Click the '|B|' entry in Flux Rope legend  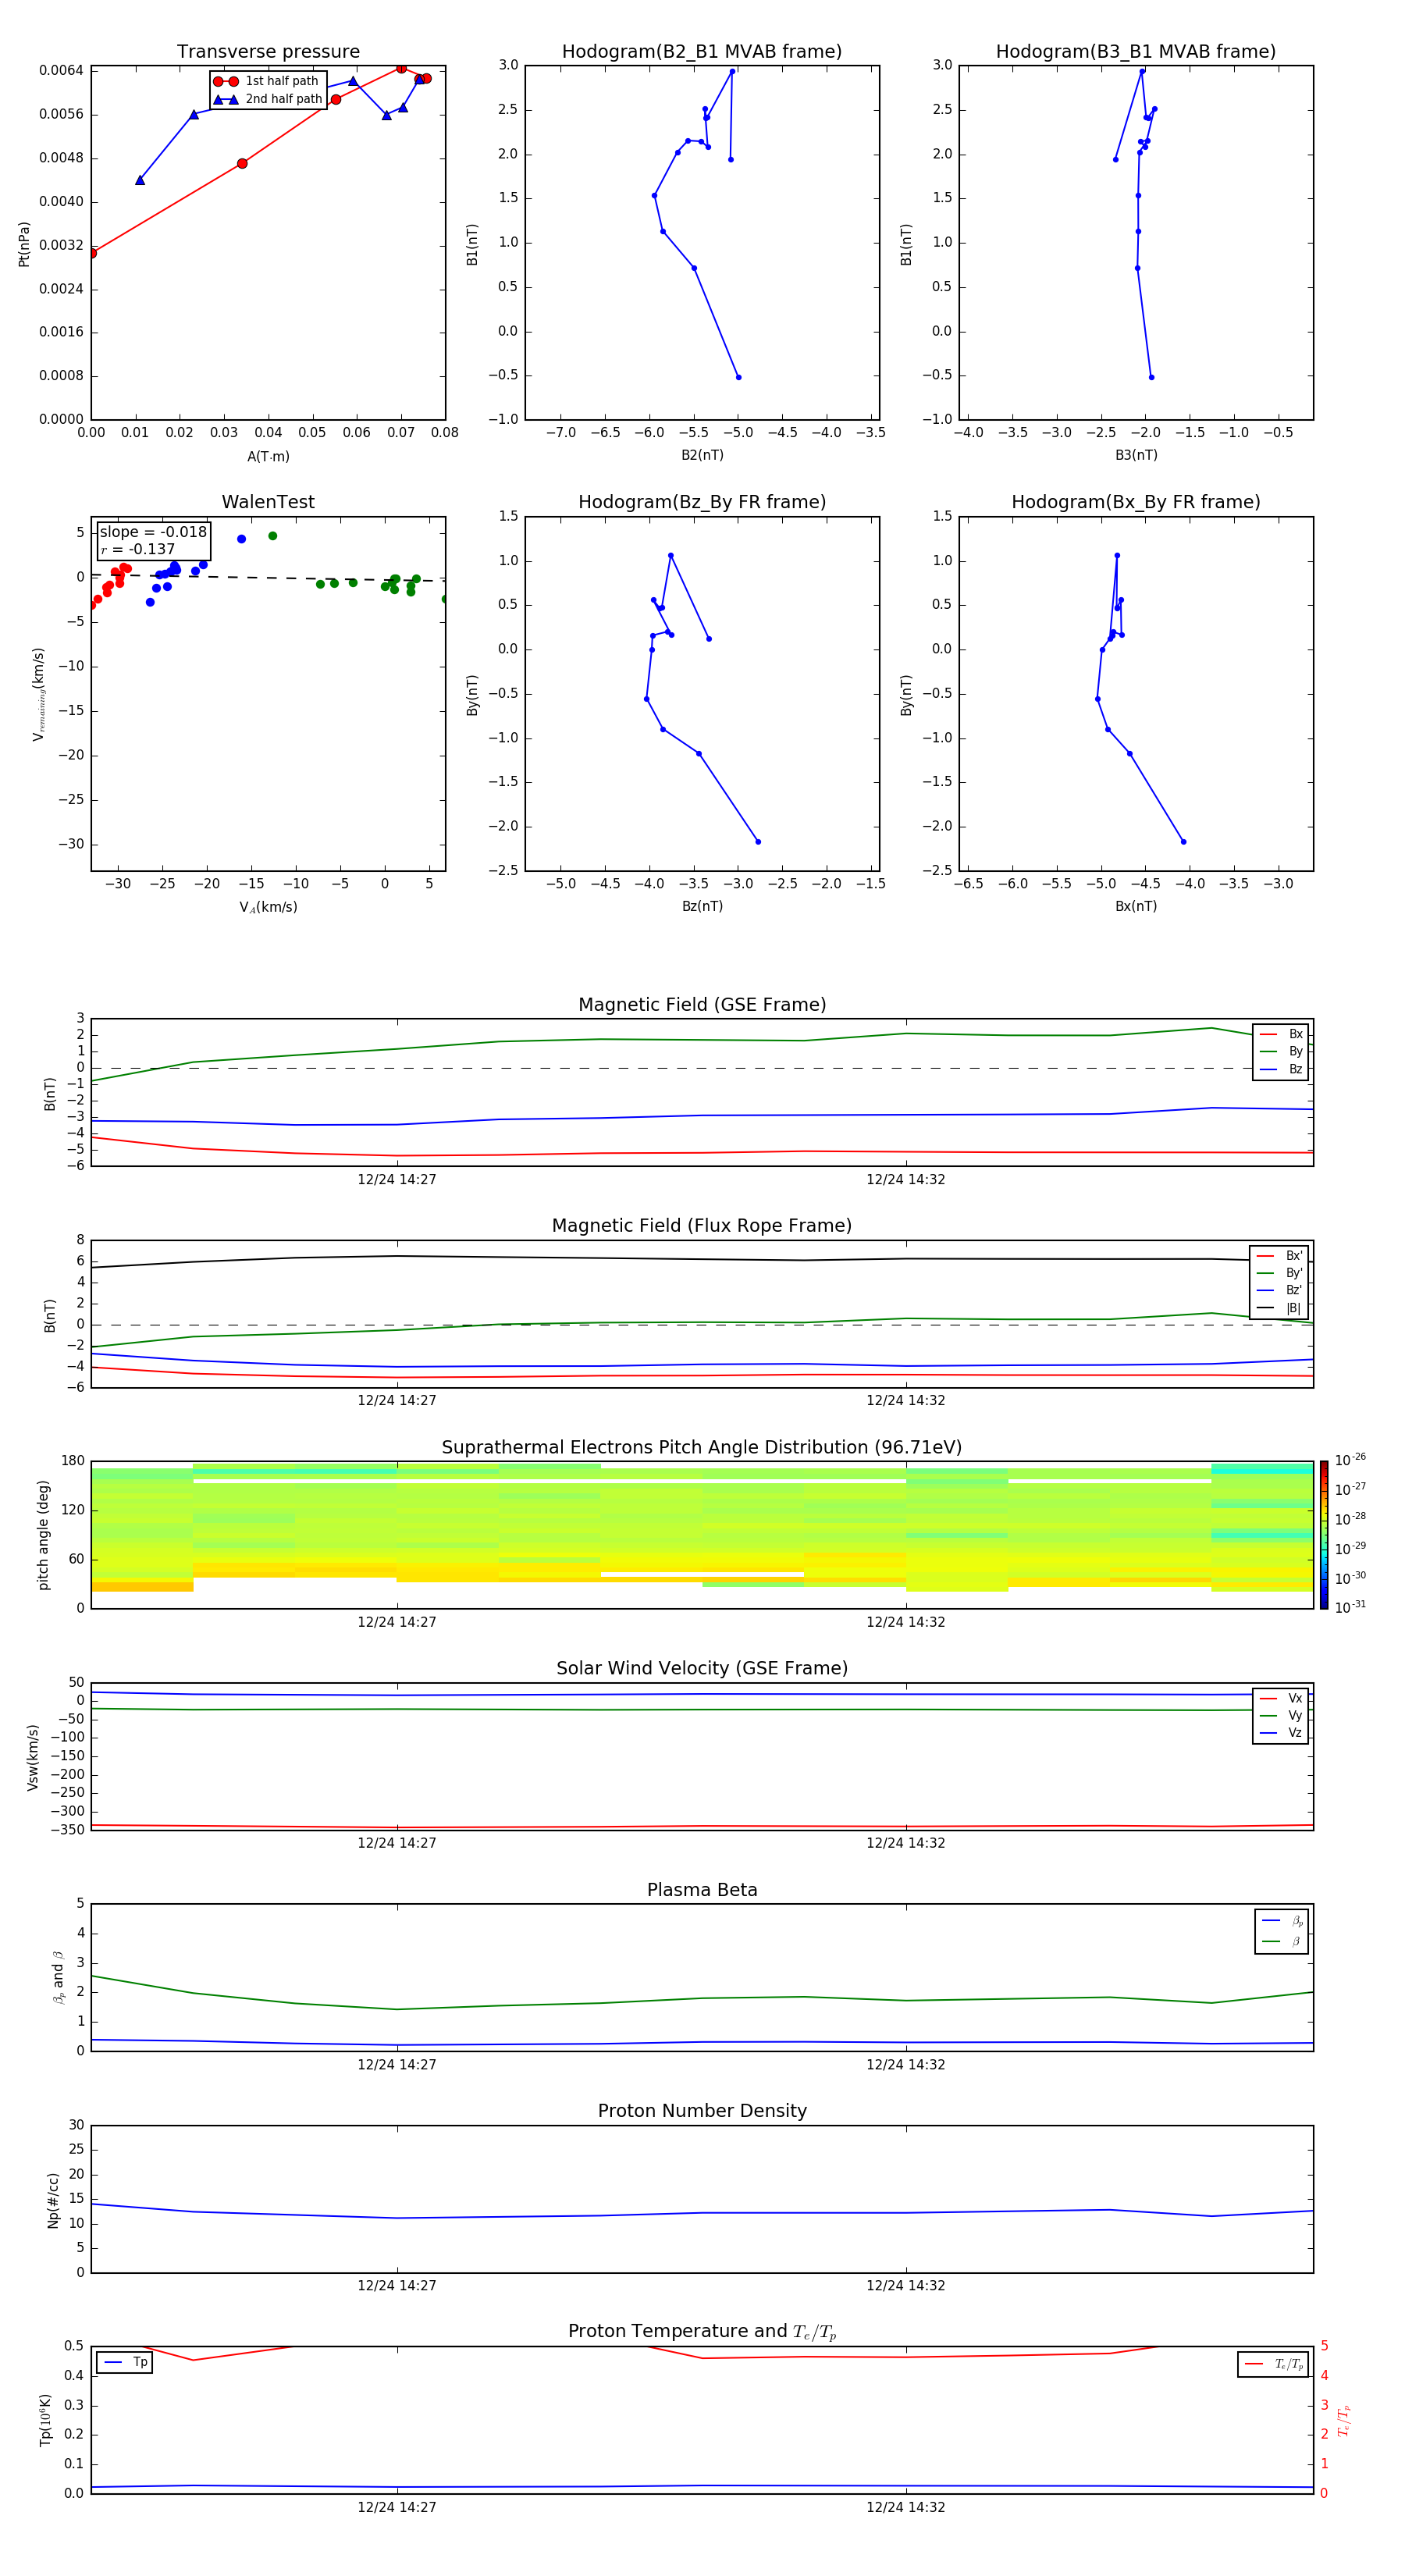[1279, 1308]
